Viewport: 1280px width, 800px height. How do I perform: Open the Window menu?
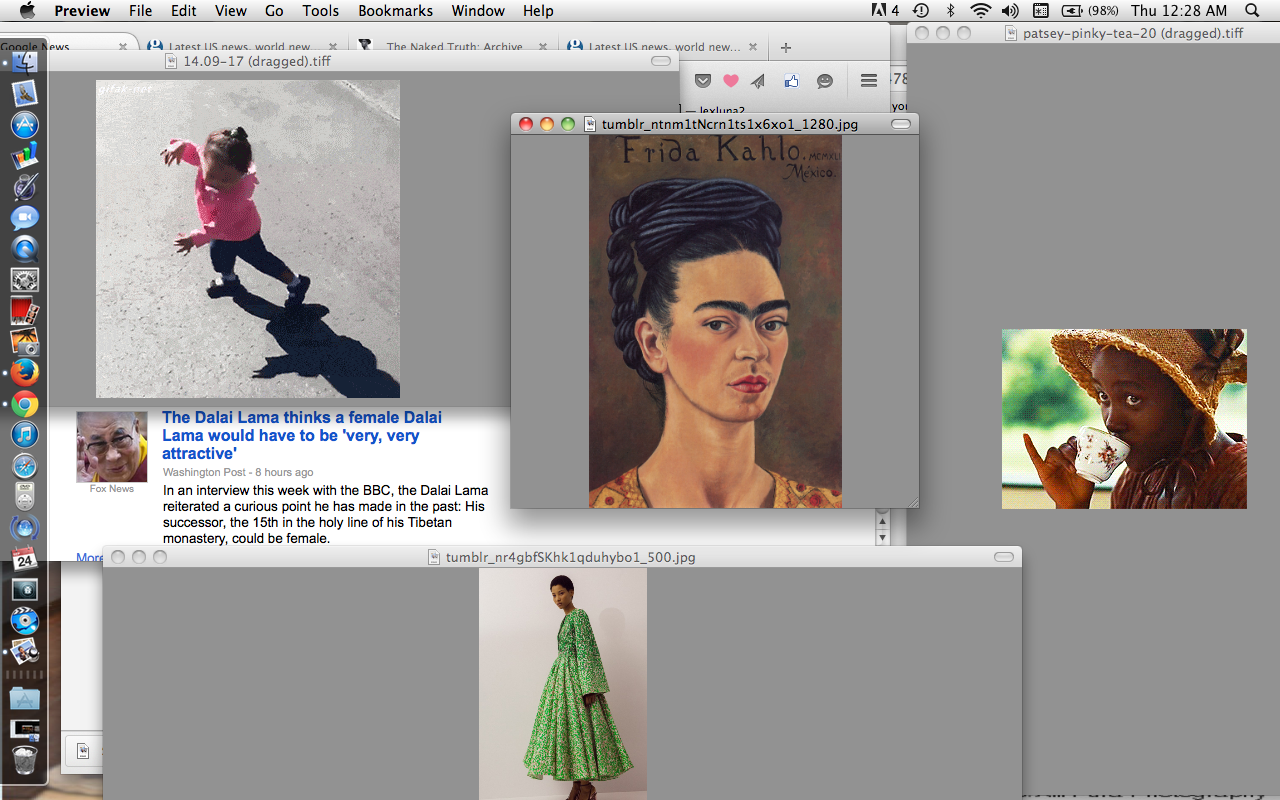[478, 11]
